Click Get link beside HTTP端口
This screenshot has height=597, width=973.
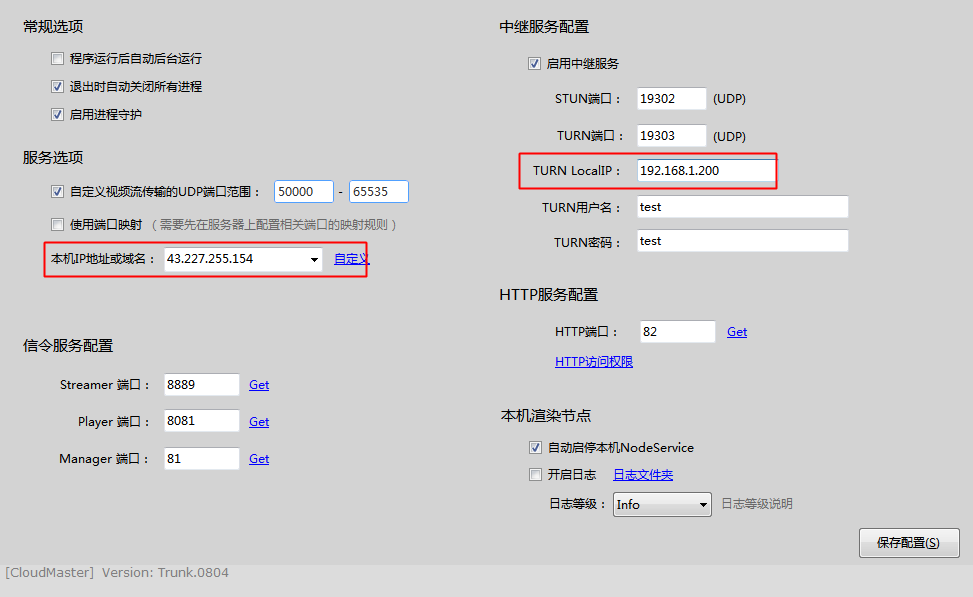737,332
